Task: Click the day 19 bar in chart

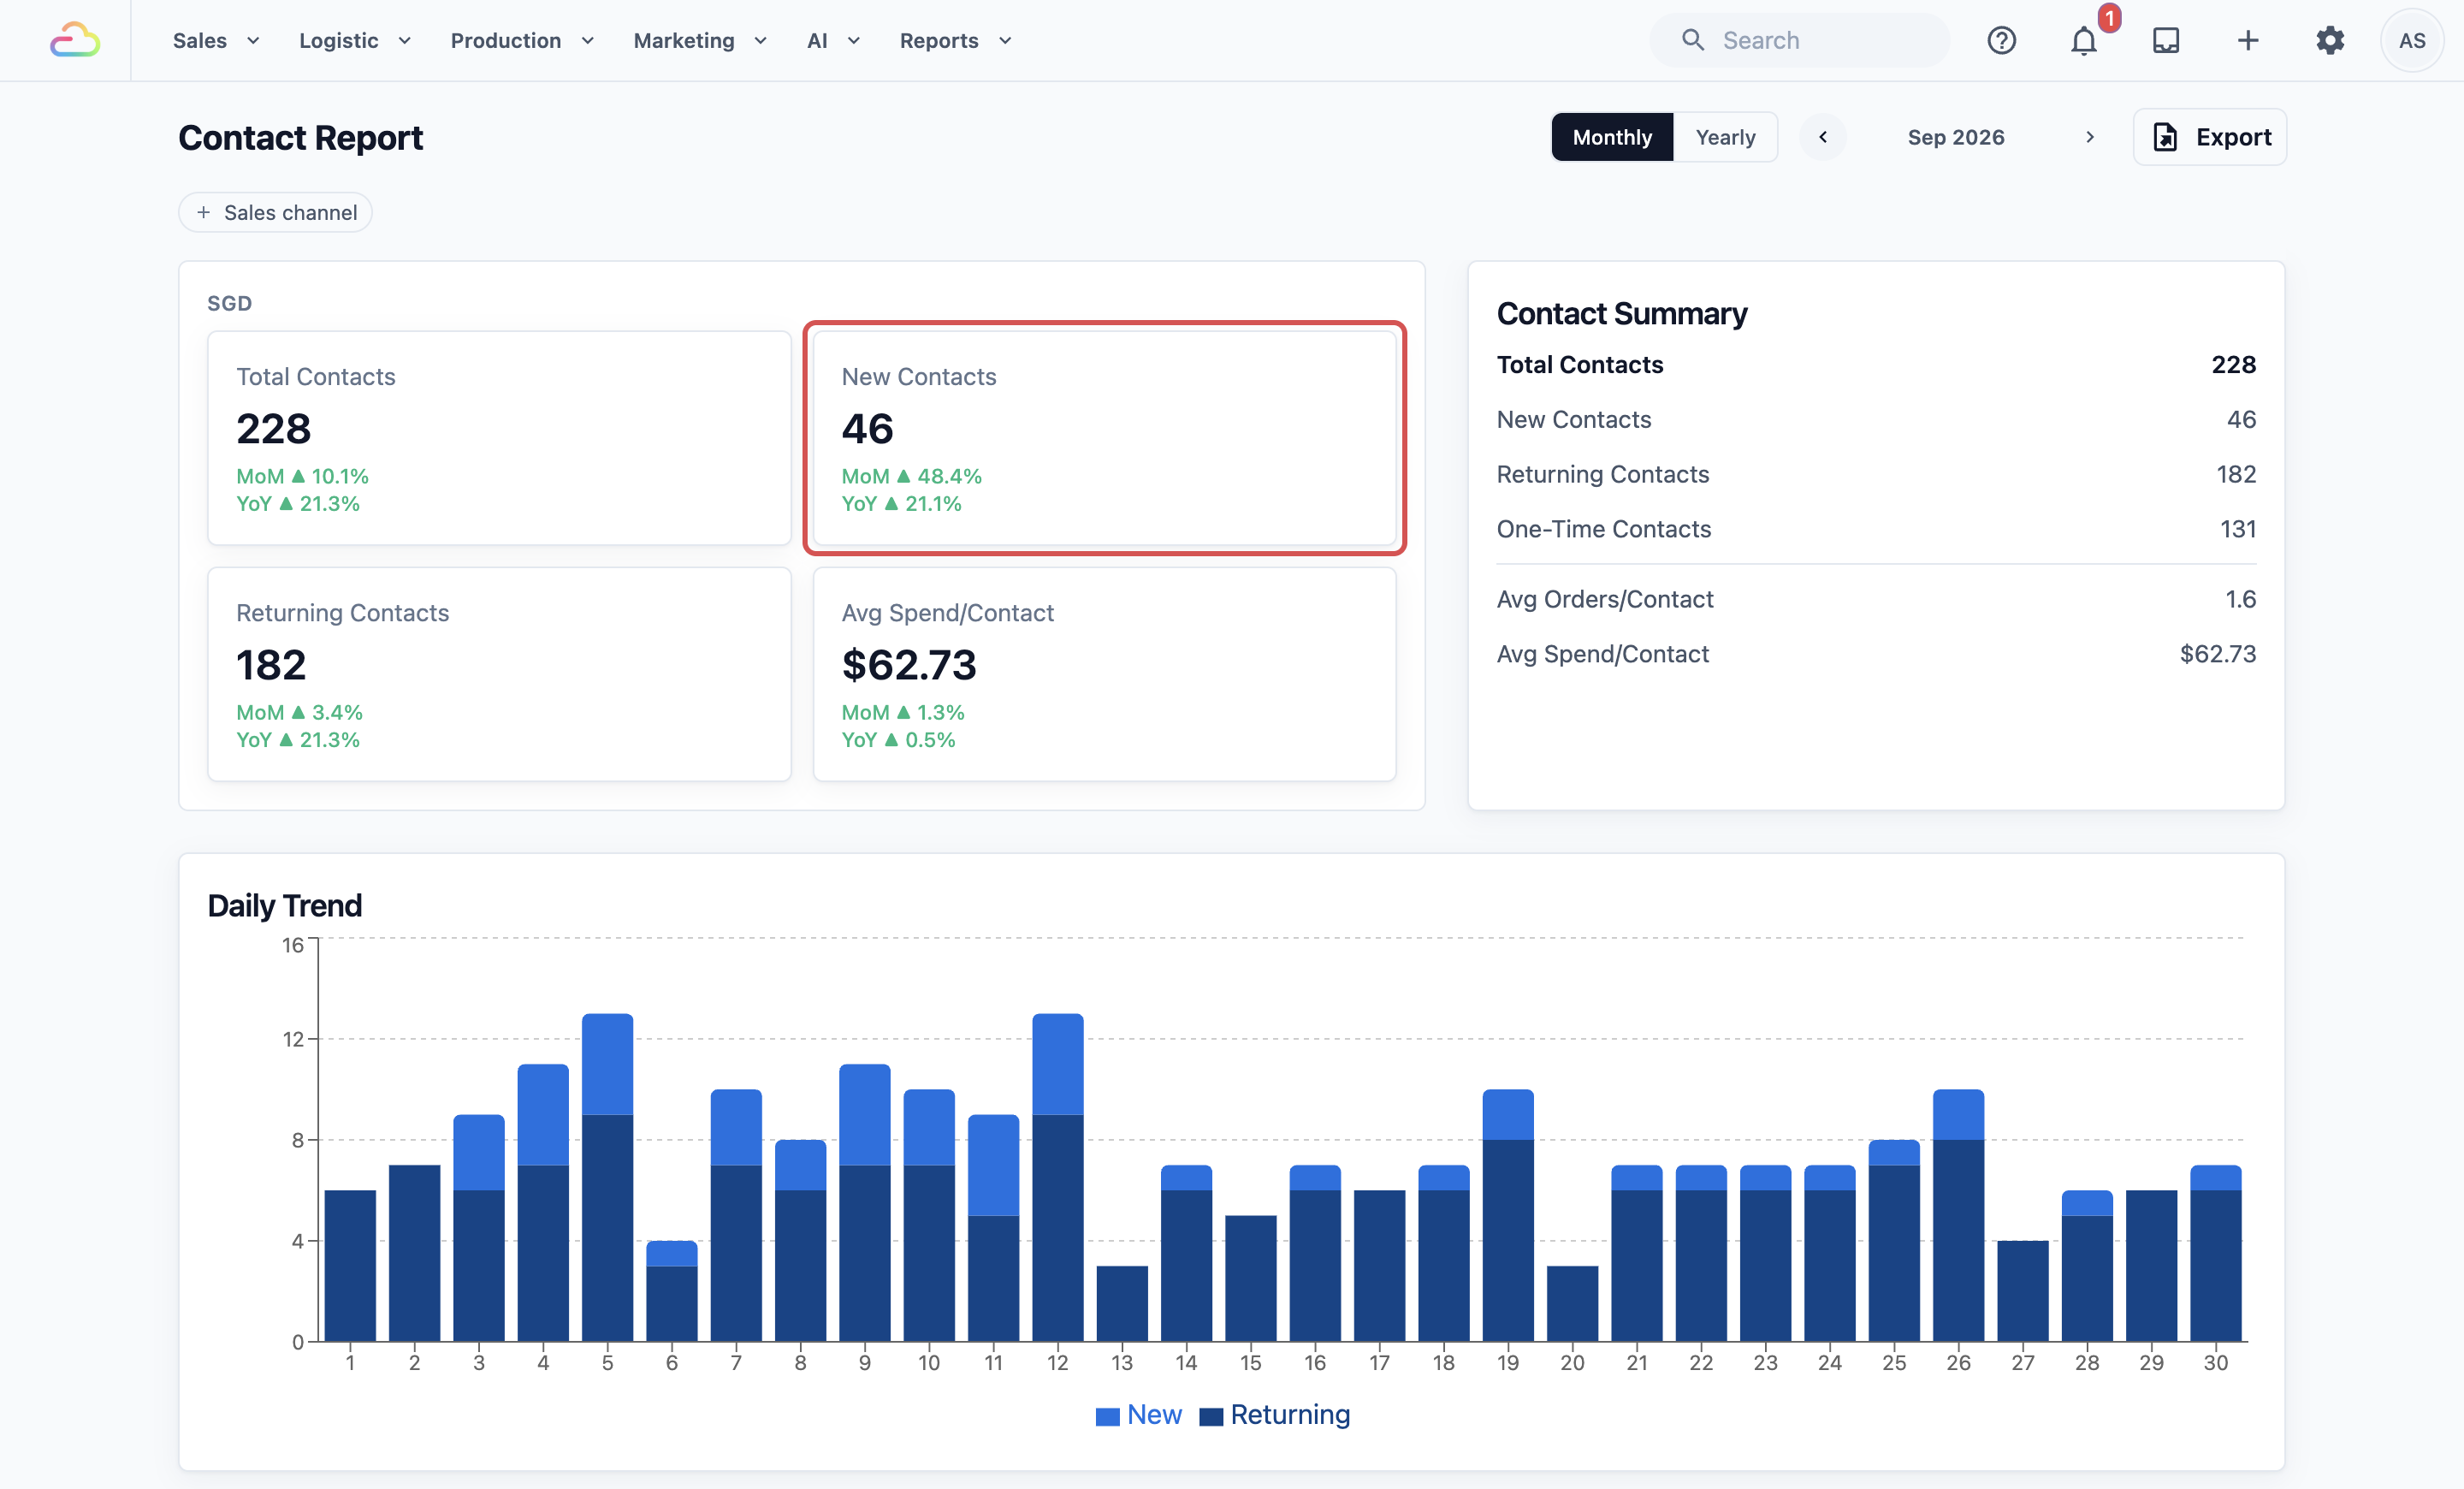Action: tap(1508, 1216)
